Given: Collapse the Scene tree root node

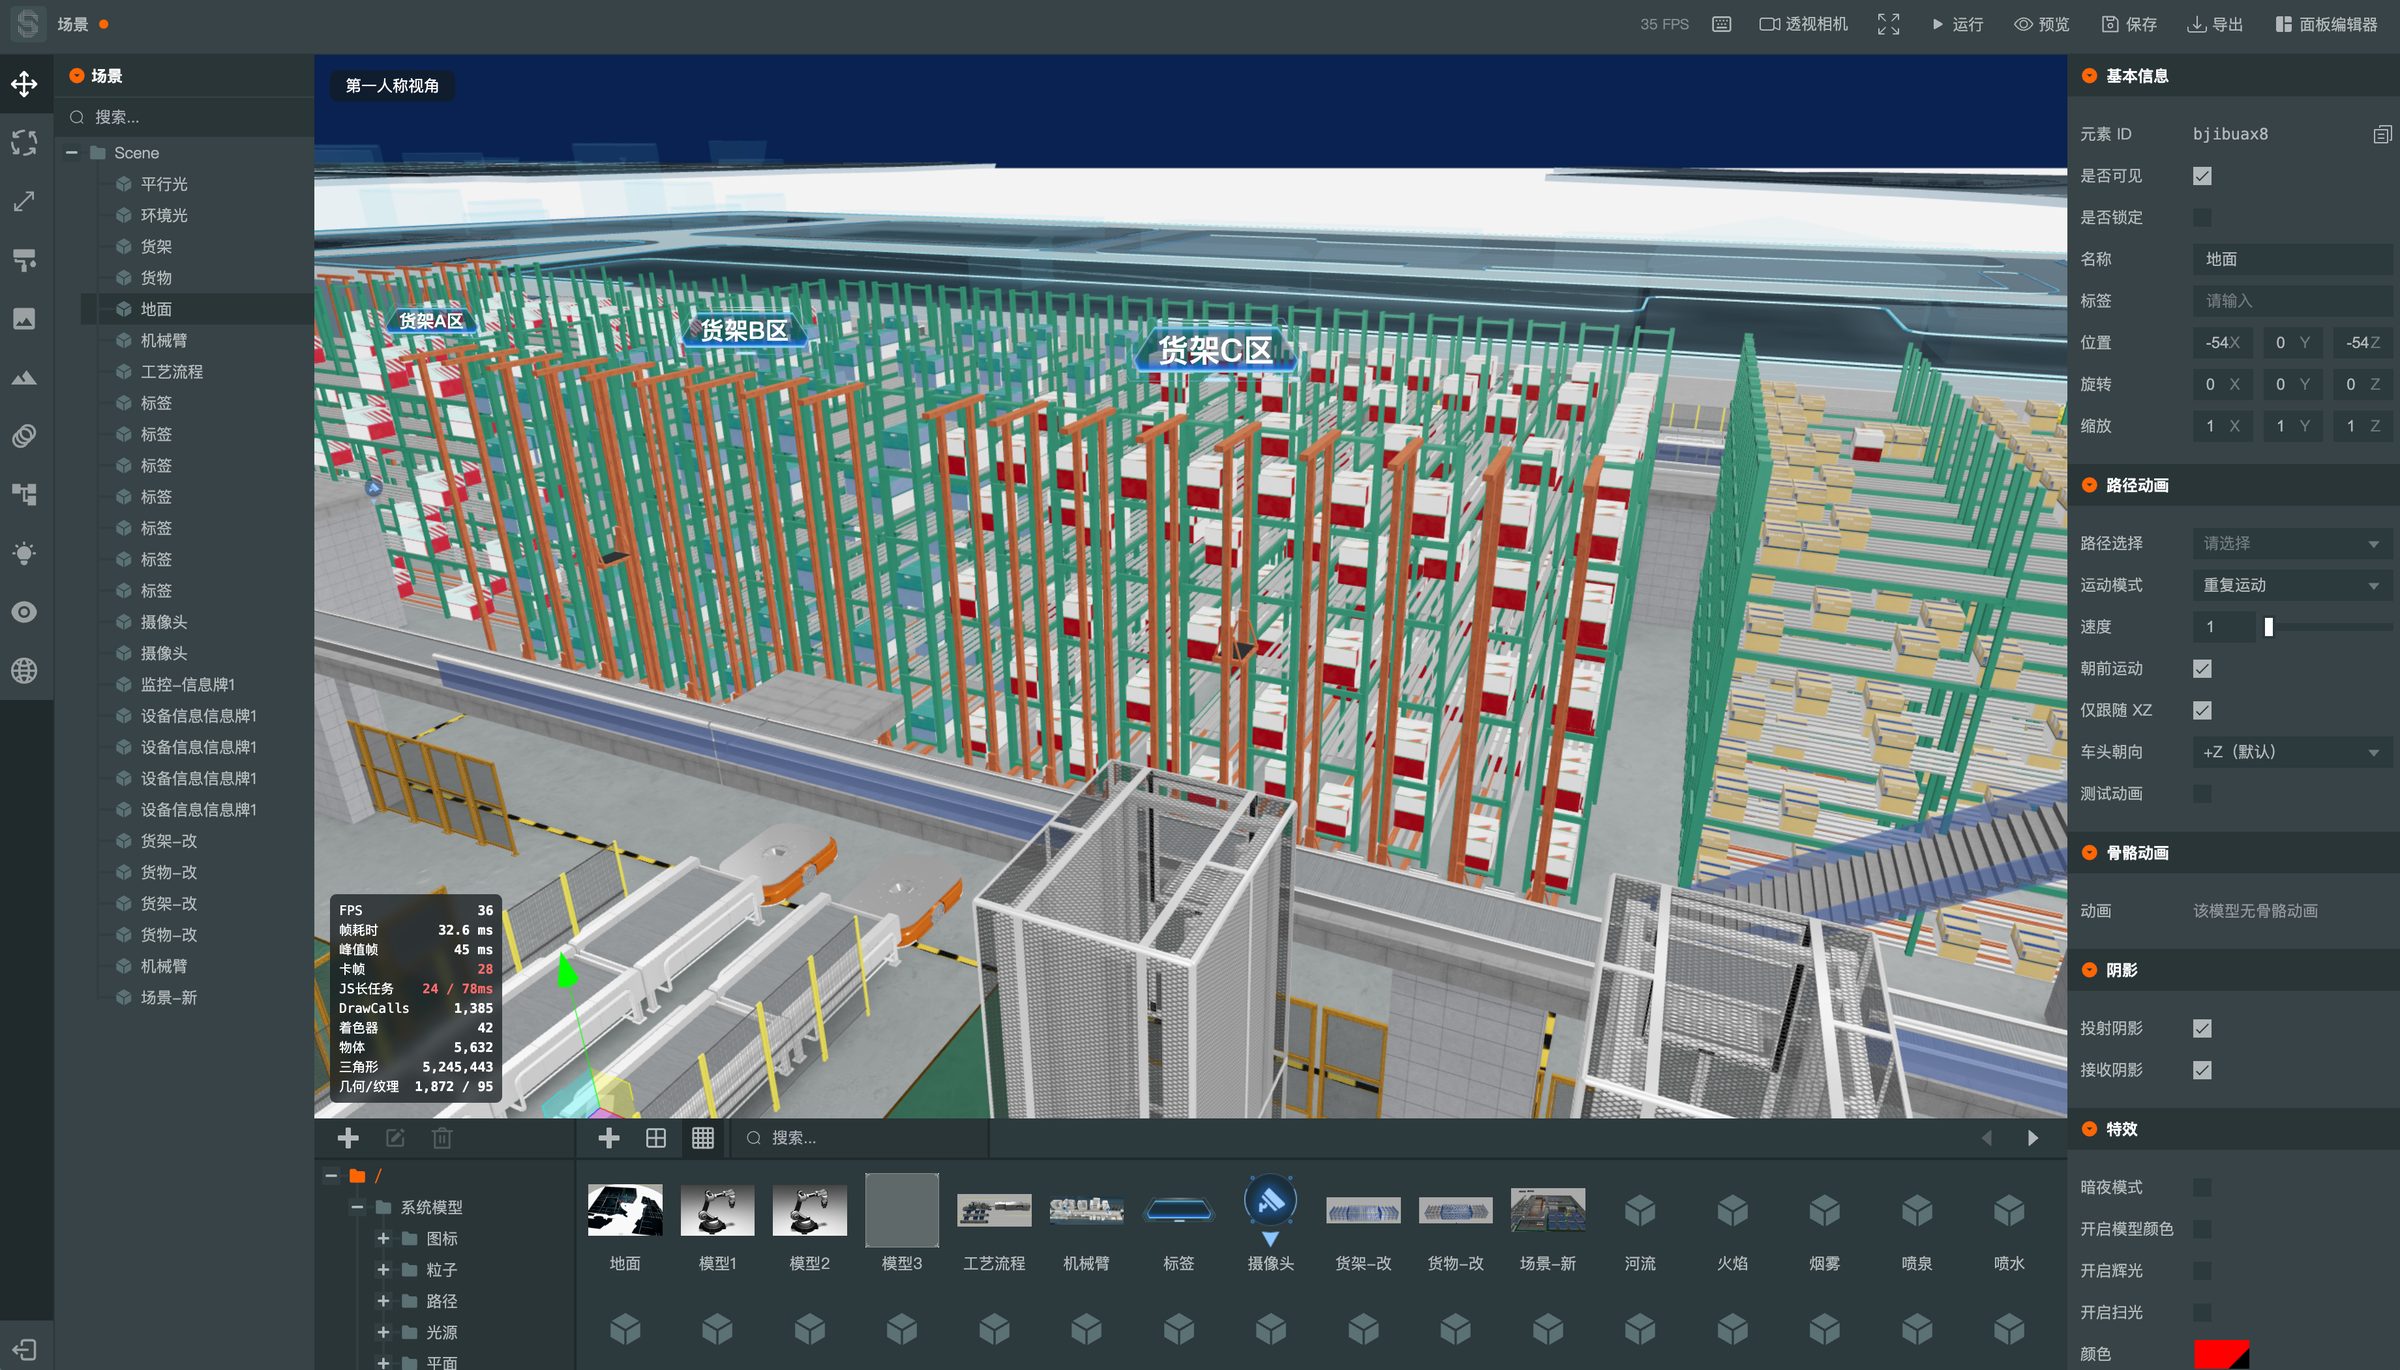Looking at the screenshot, I should (x=72, y=153).
